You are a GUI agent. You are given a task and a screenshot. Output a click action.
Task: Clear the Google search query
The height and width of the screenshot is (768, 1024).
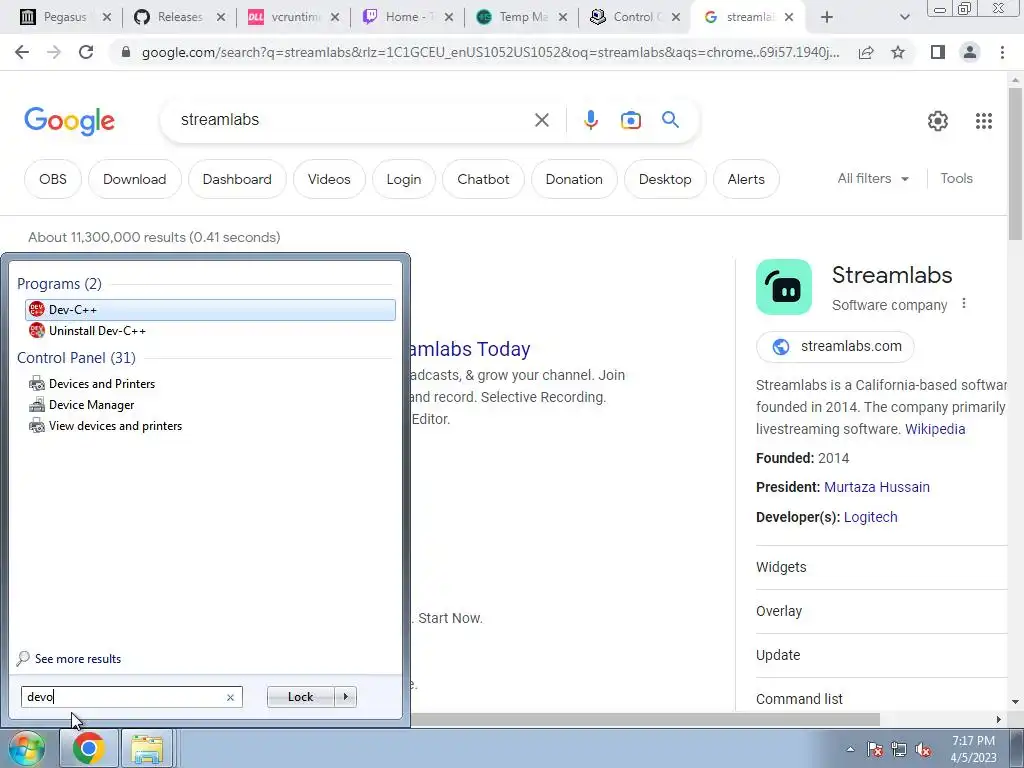pyautogui.click(x=541, y=120)
